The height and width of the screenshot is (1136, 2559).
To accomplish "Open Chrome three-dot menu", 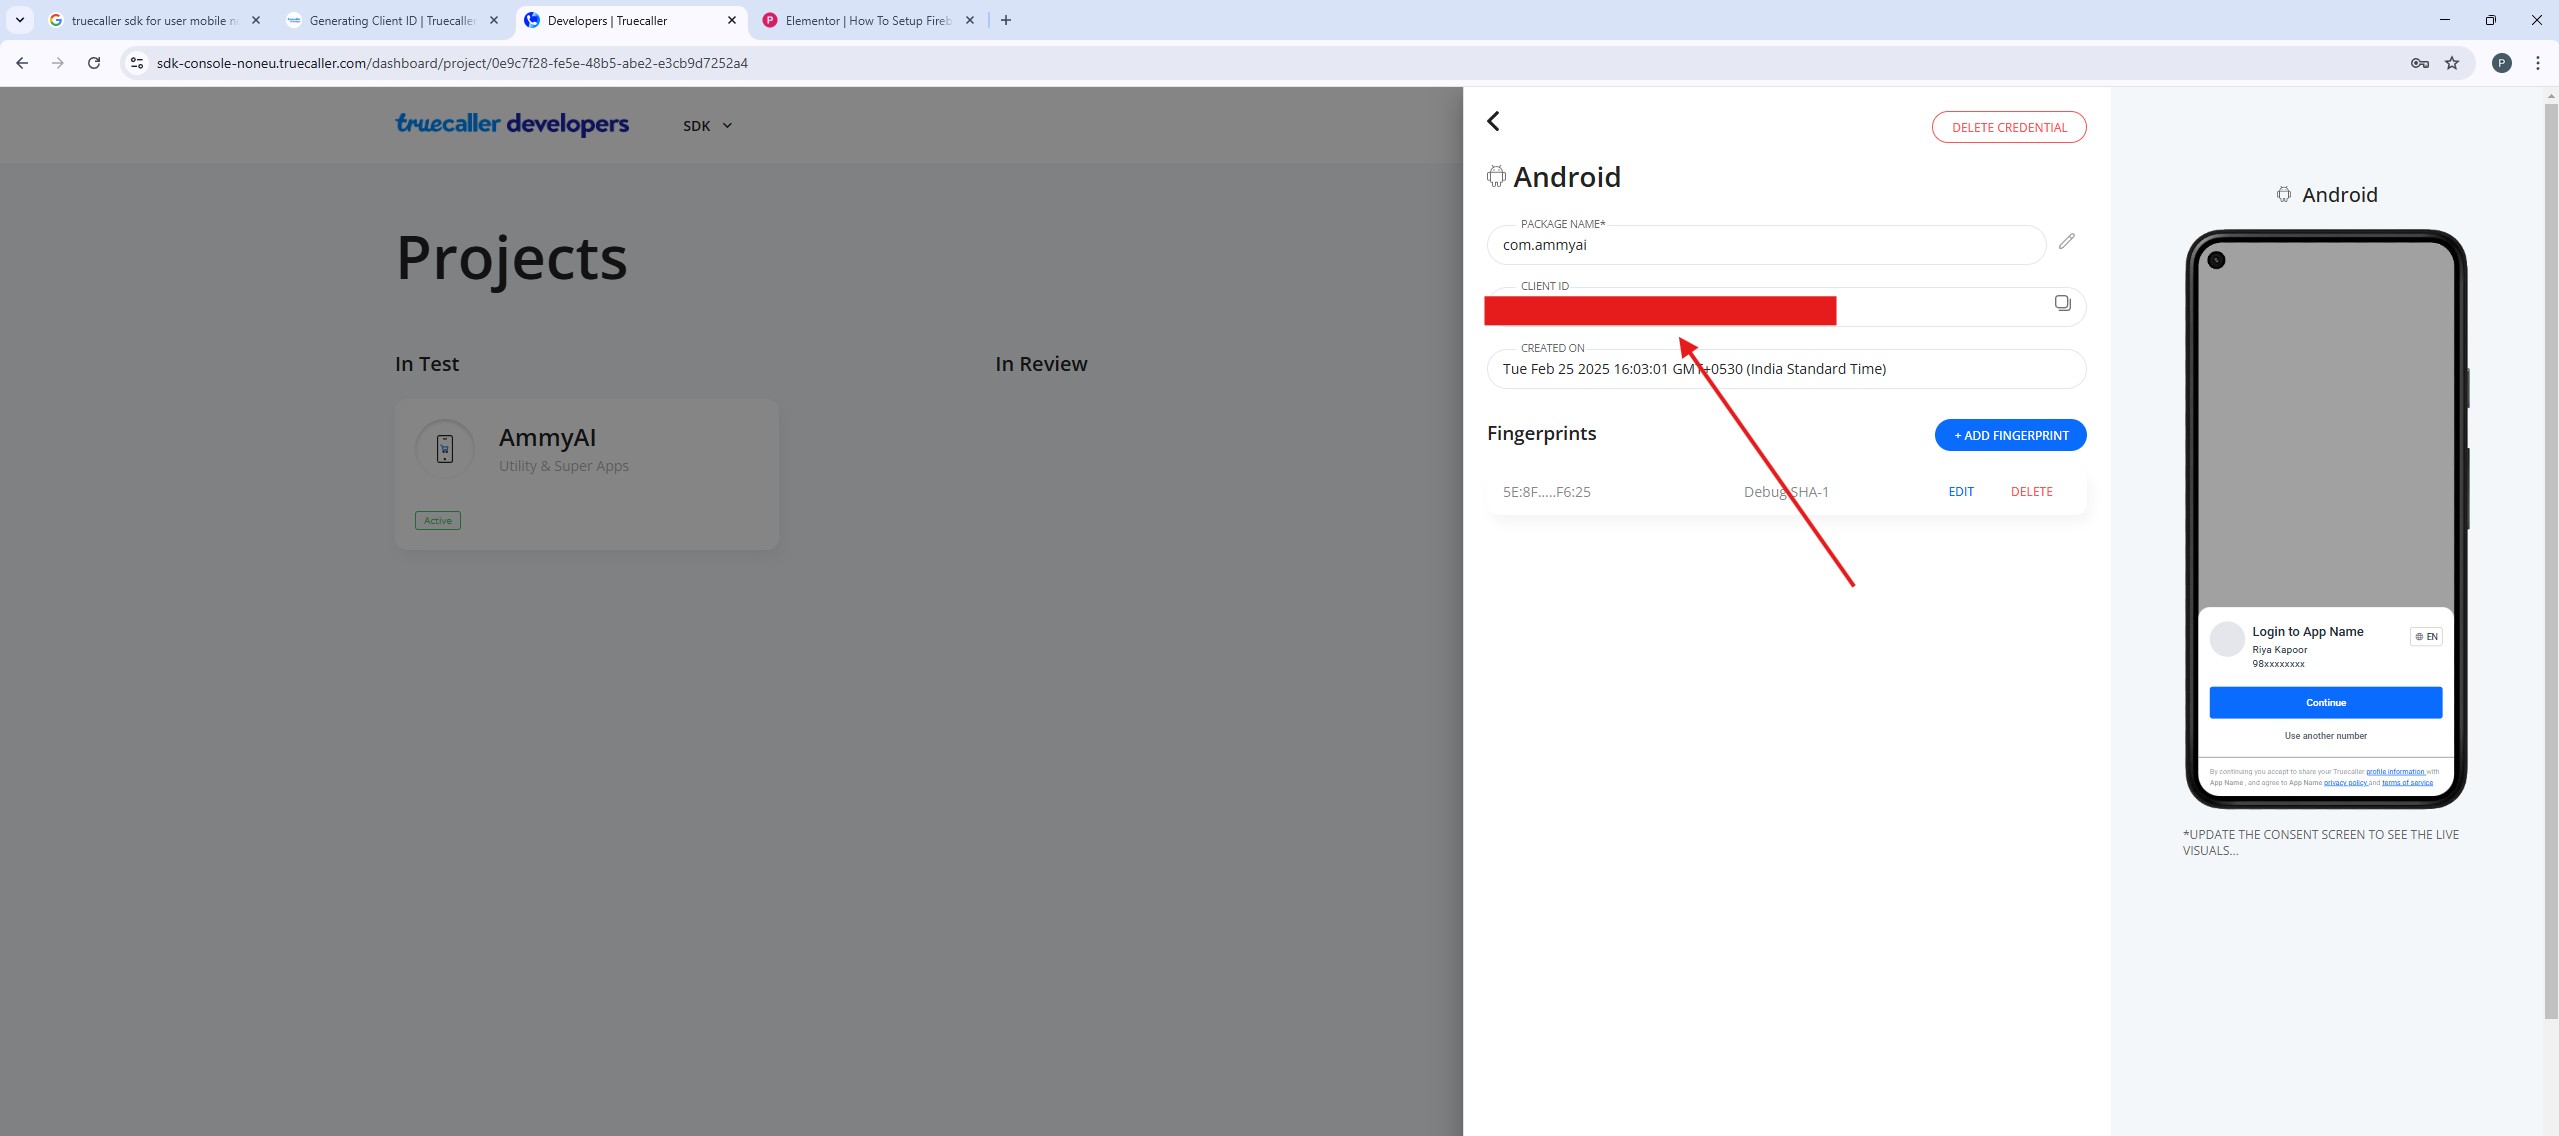I will coord(2537,63).
